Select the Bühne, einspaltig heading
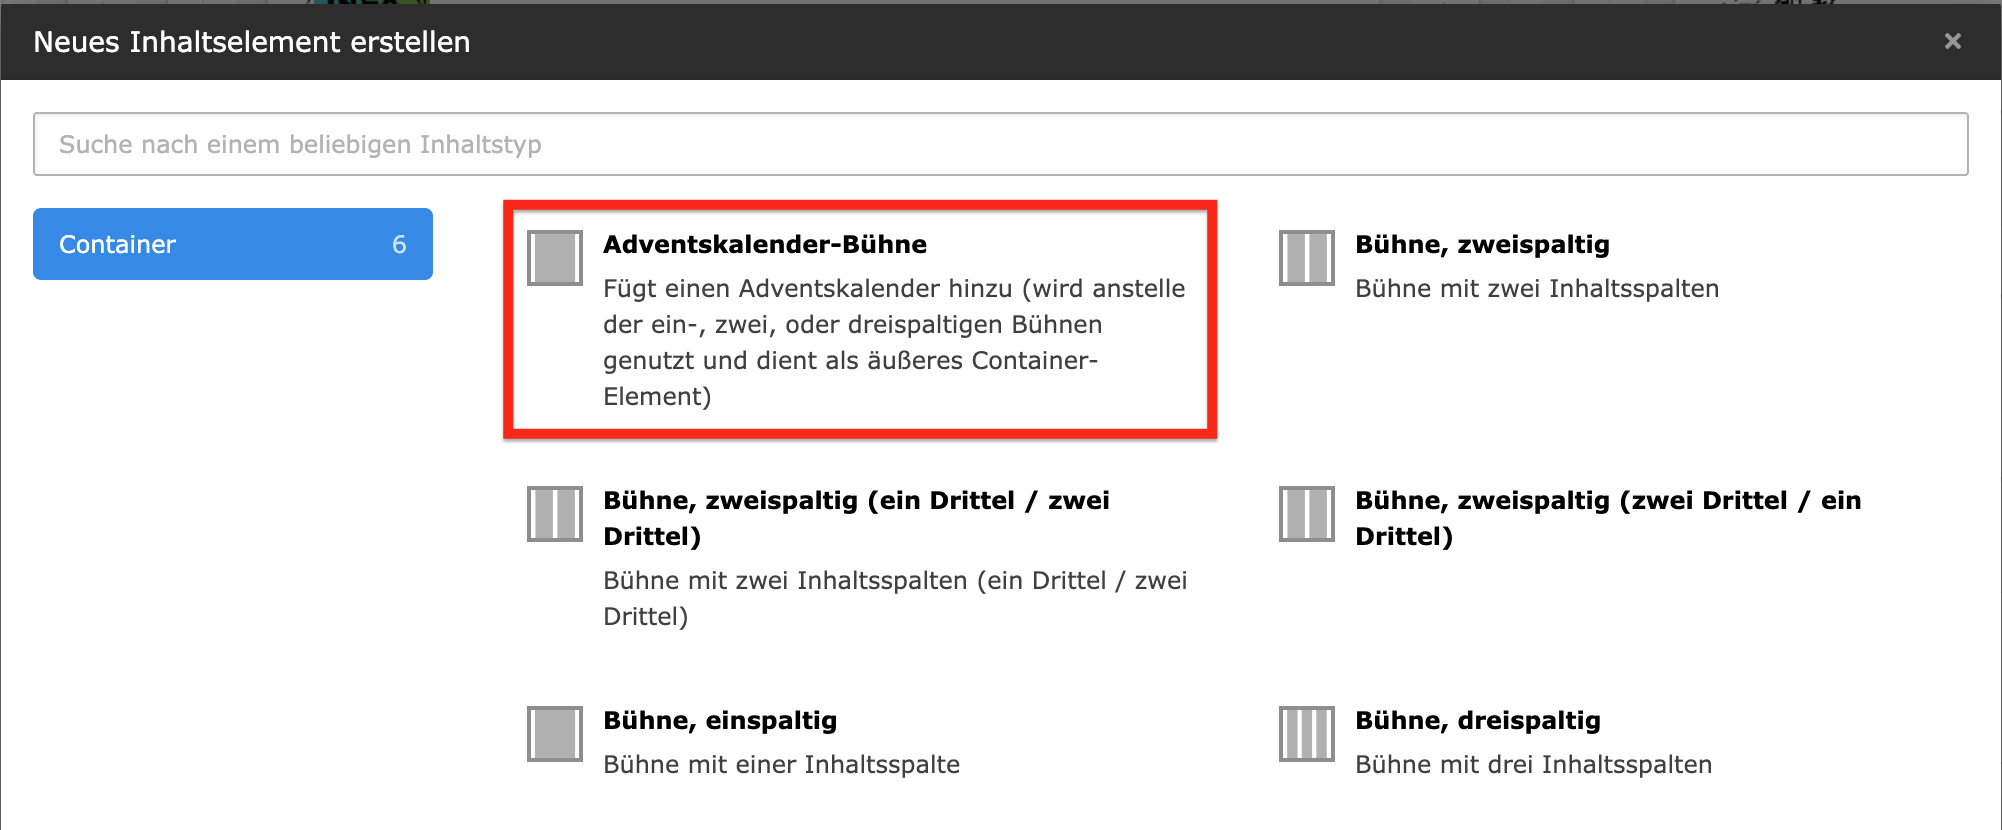2002x830 pixels. tap(720, 720)
